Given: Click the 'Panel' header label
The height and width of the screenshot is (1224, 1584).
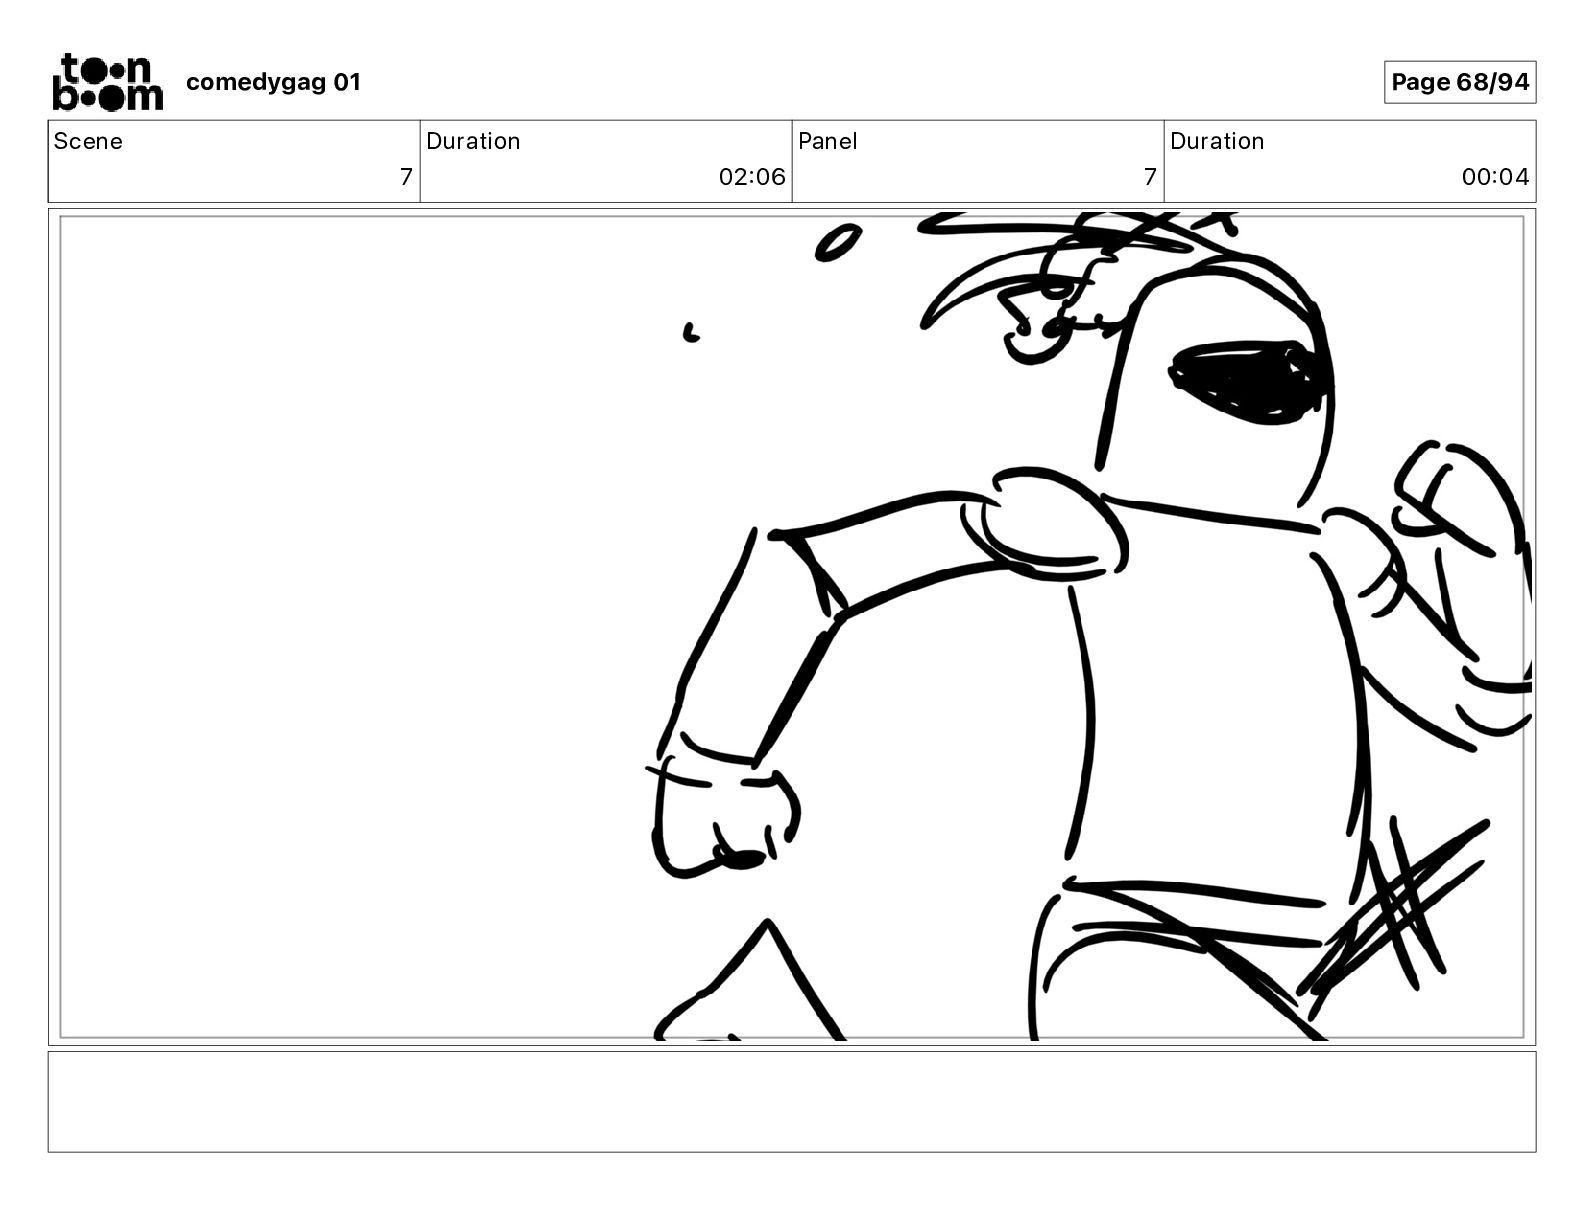Looking at the screenshot, I should tap(827, 141).
